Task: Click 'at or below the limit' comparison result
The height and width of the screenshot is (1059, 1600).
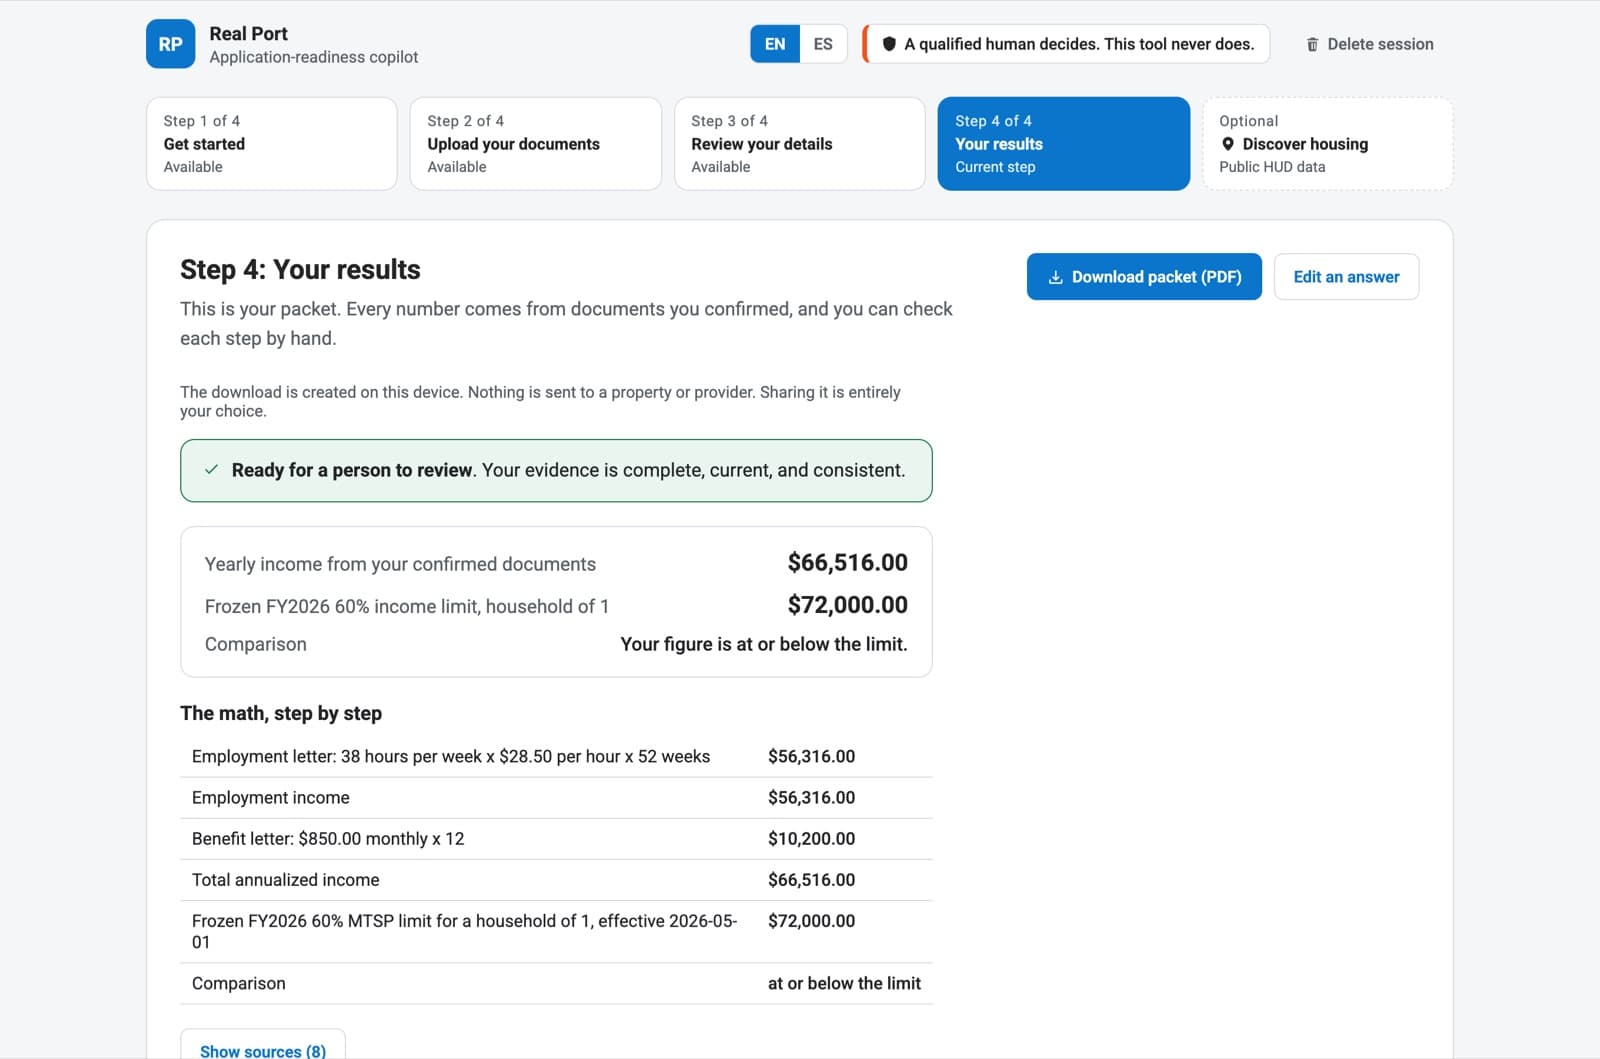Action: coord(844,984)
